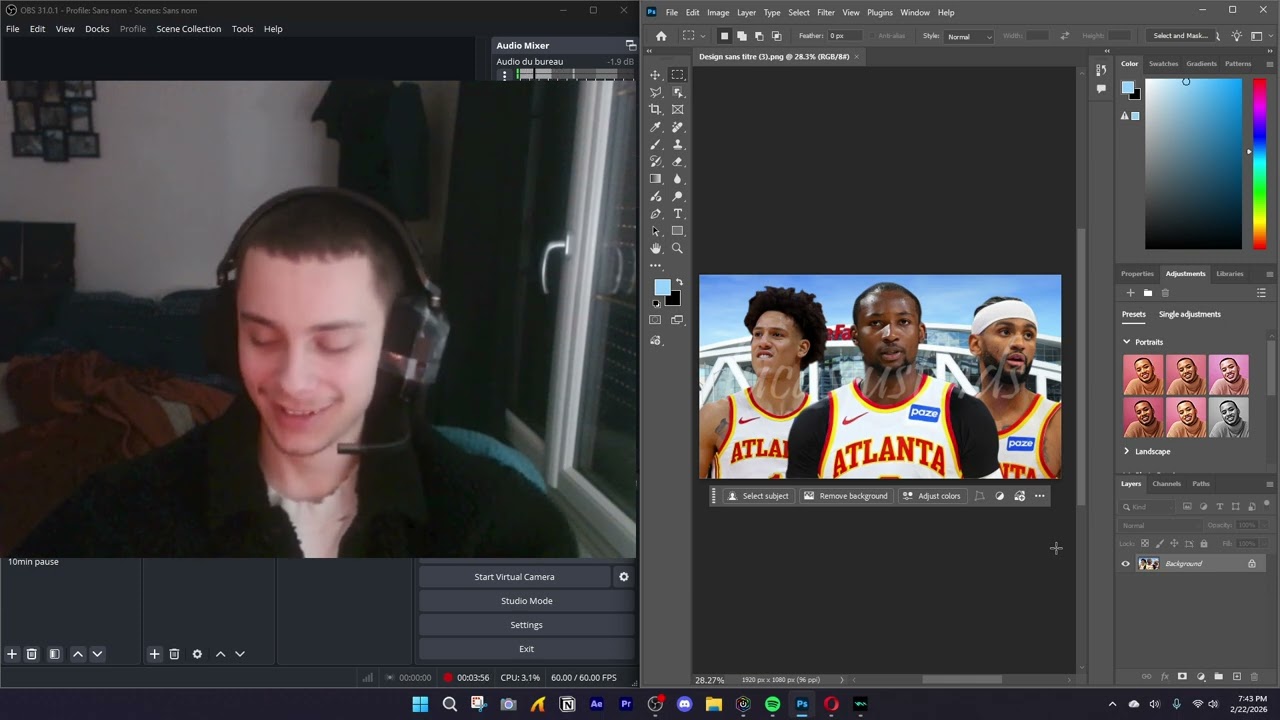Open Scene Collection menu in OBS
The image size is (1280, 720).
point(188,29)
